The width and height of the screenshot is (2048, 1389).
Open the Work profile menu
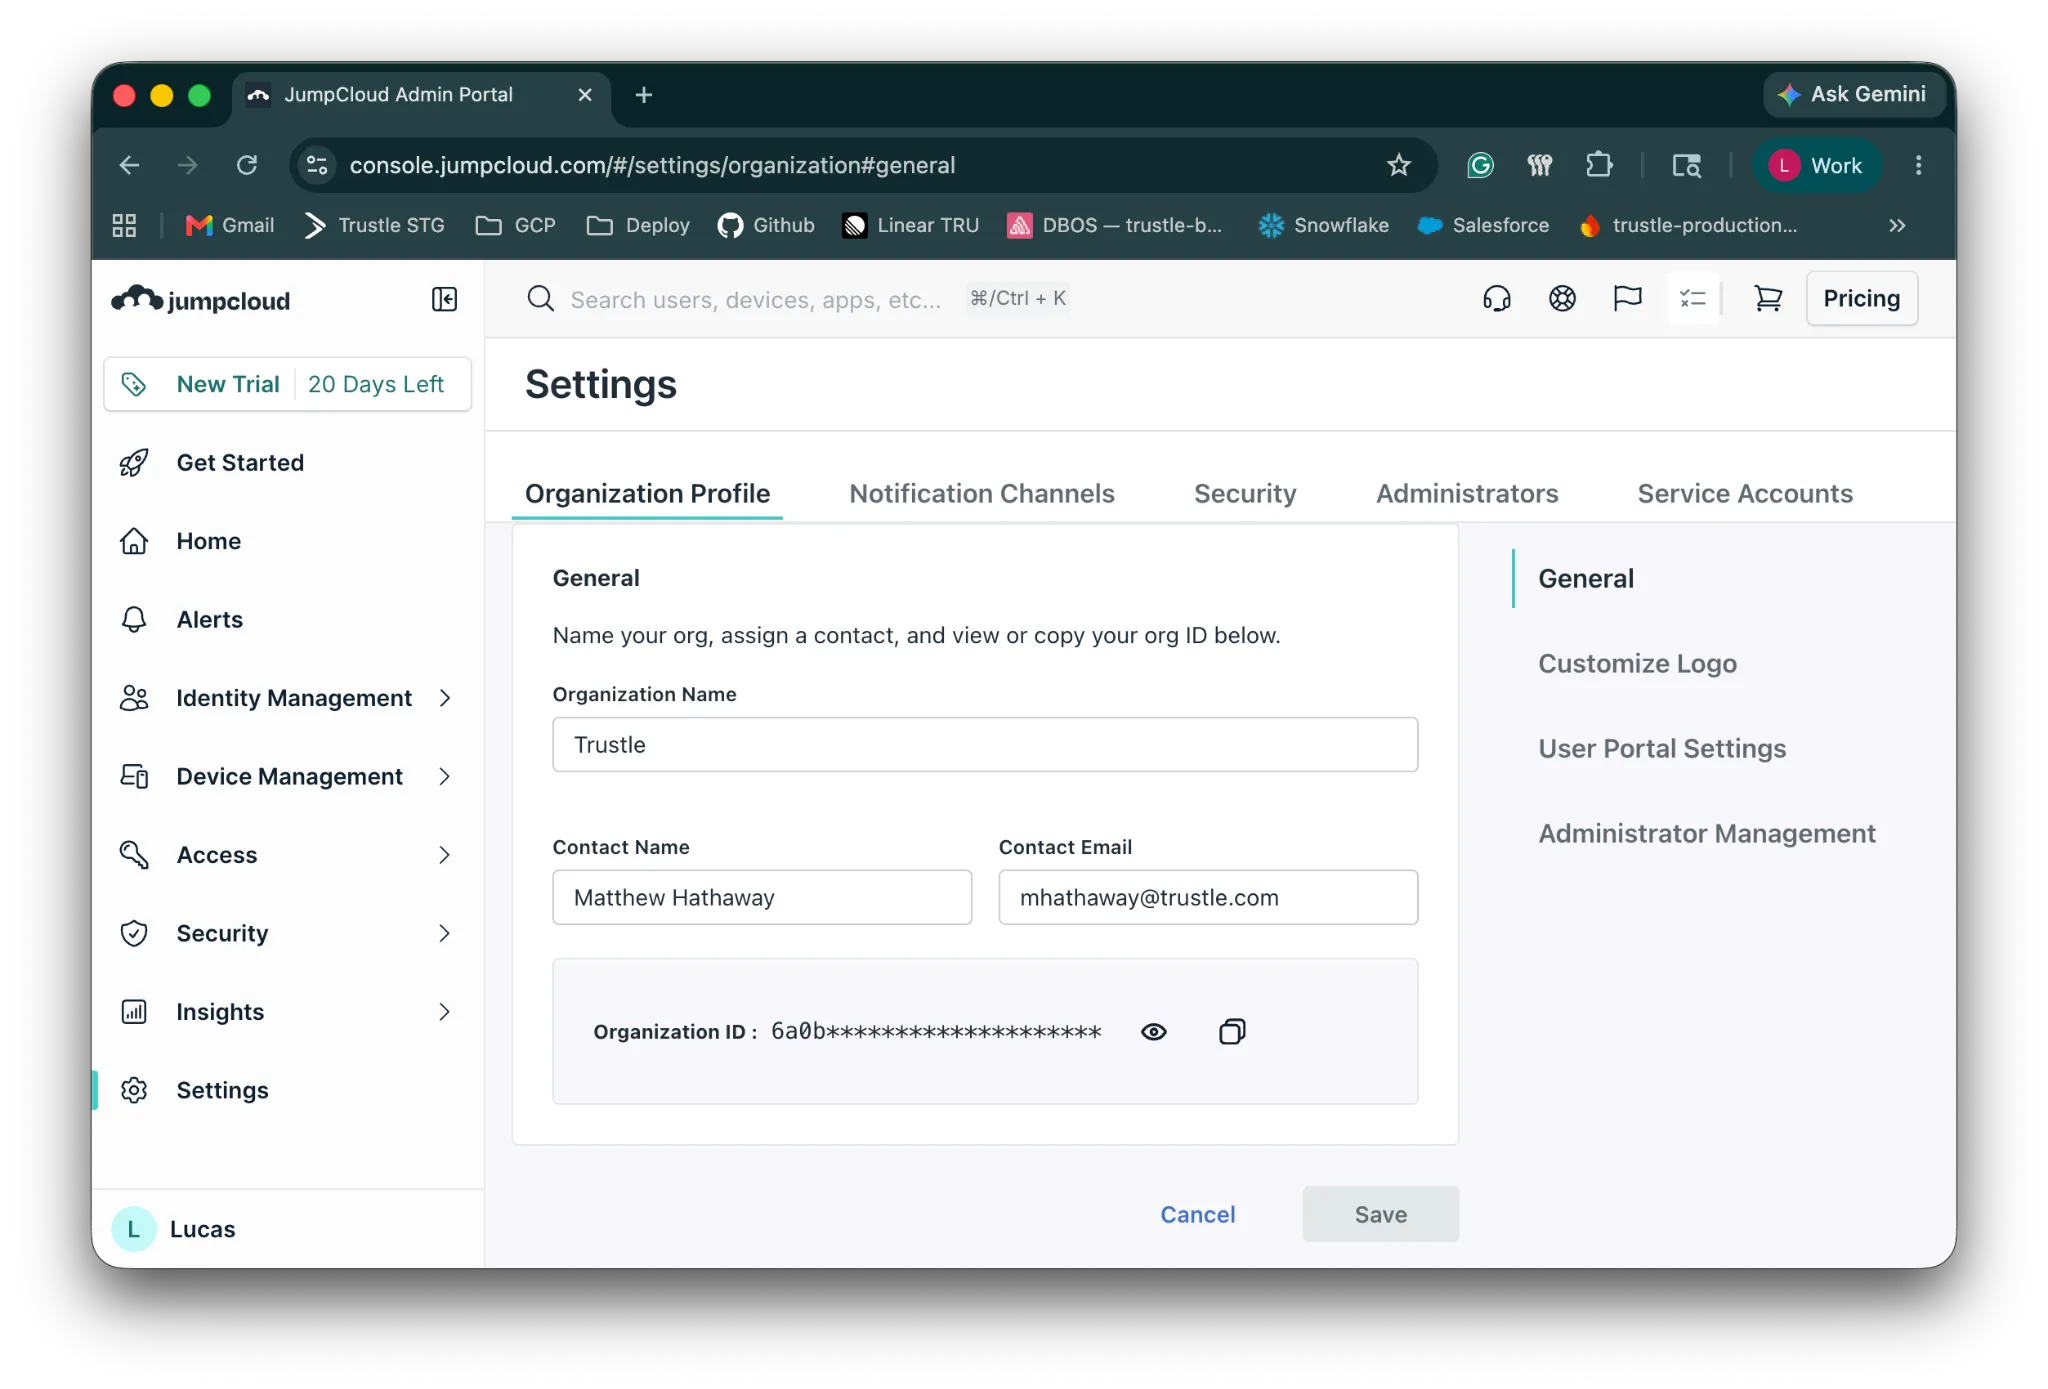(1817, 165)
